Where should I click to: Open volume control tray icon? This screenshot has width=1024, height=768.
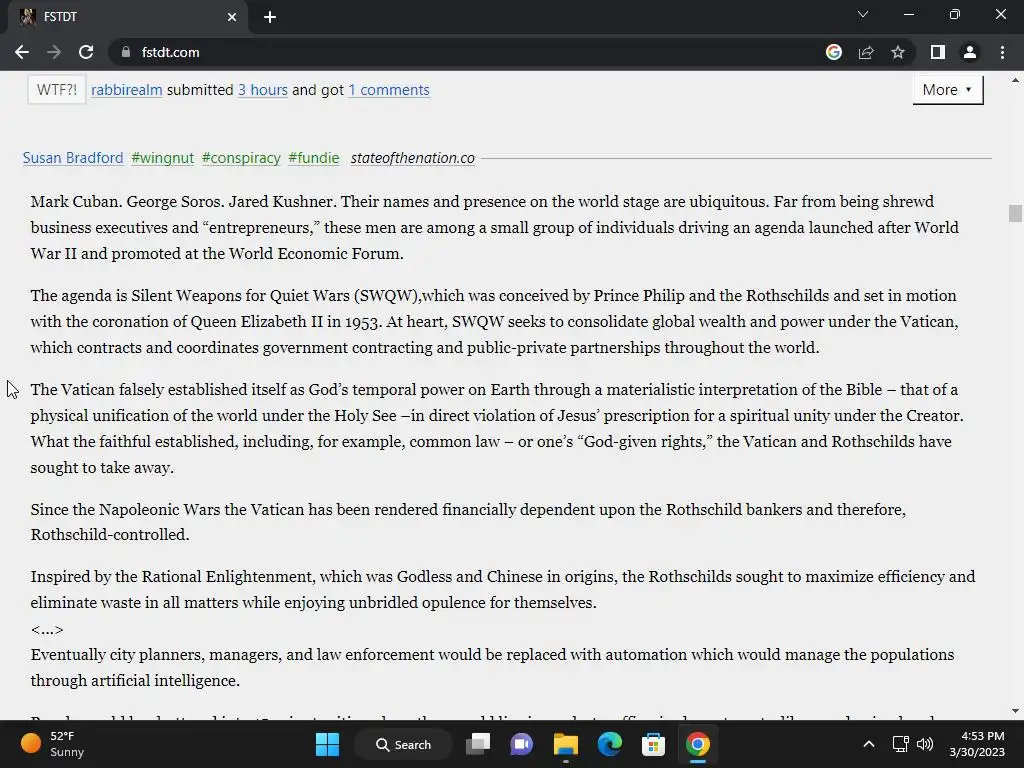(x=925, y=744)
